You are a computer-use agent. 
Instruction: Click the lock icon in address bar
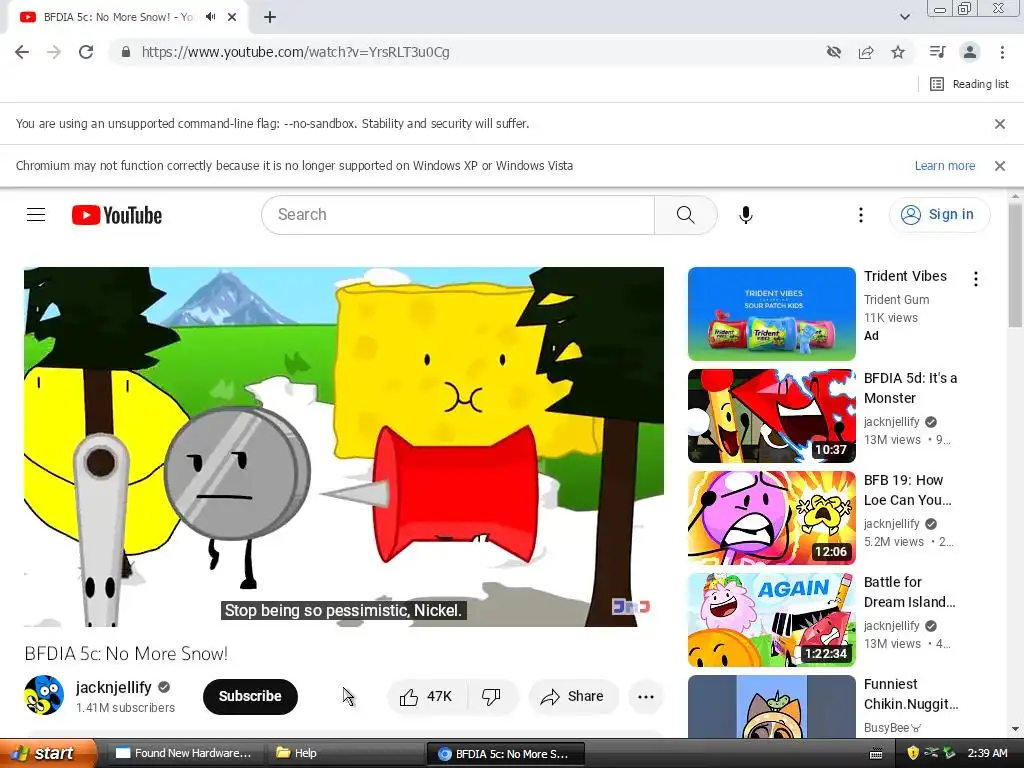click(126, 52)
